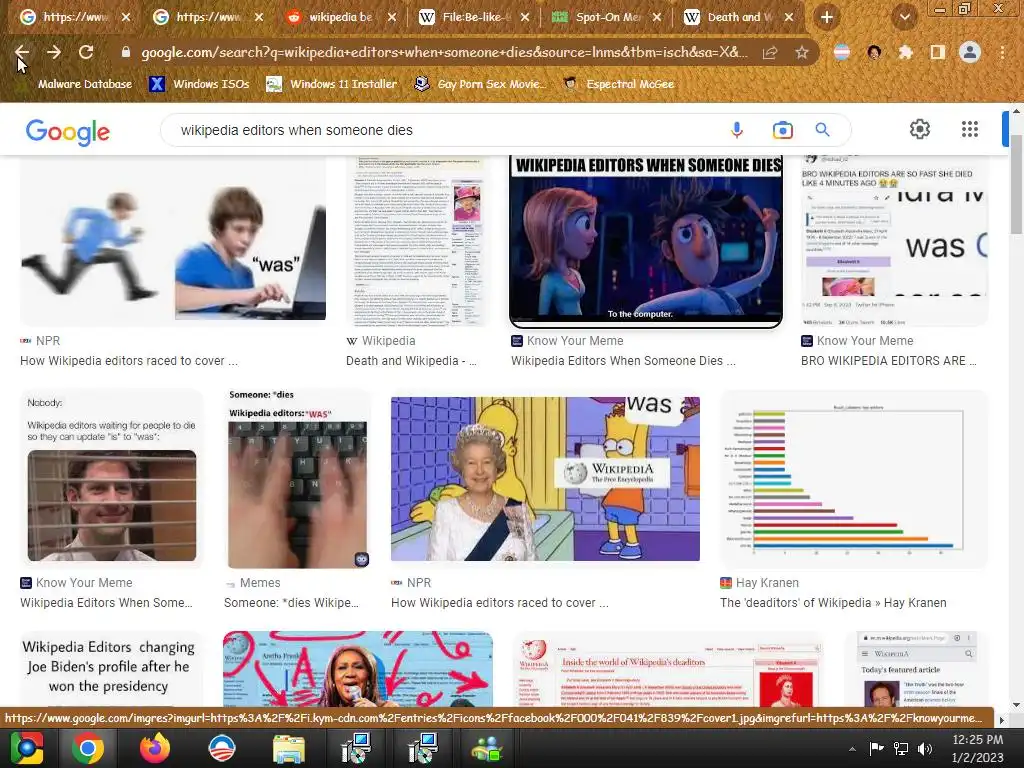Open the deaditors bar chart image
Viewport: 1024px width, 768px height.
click(854, 479)
